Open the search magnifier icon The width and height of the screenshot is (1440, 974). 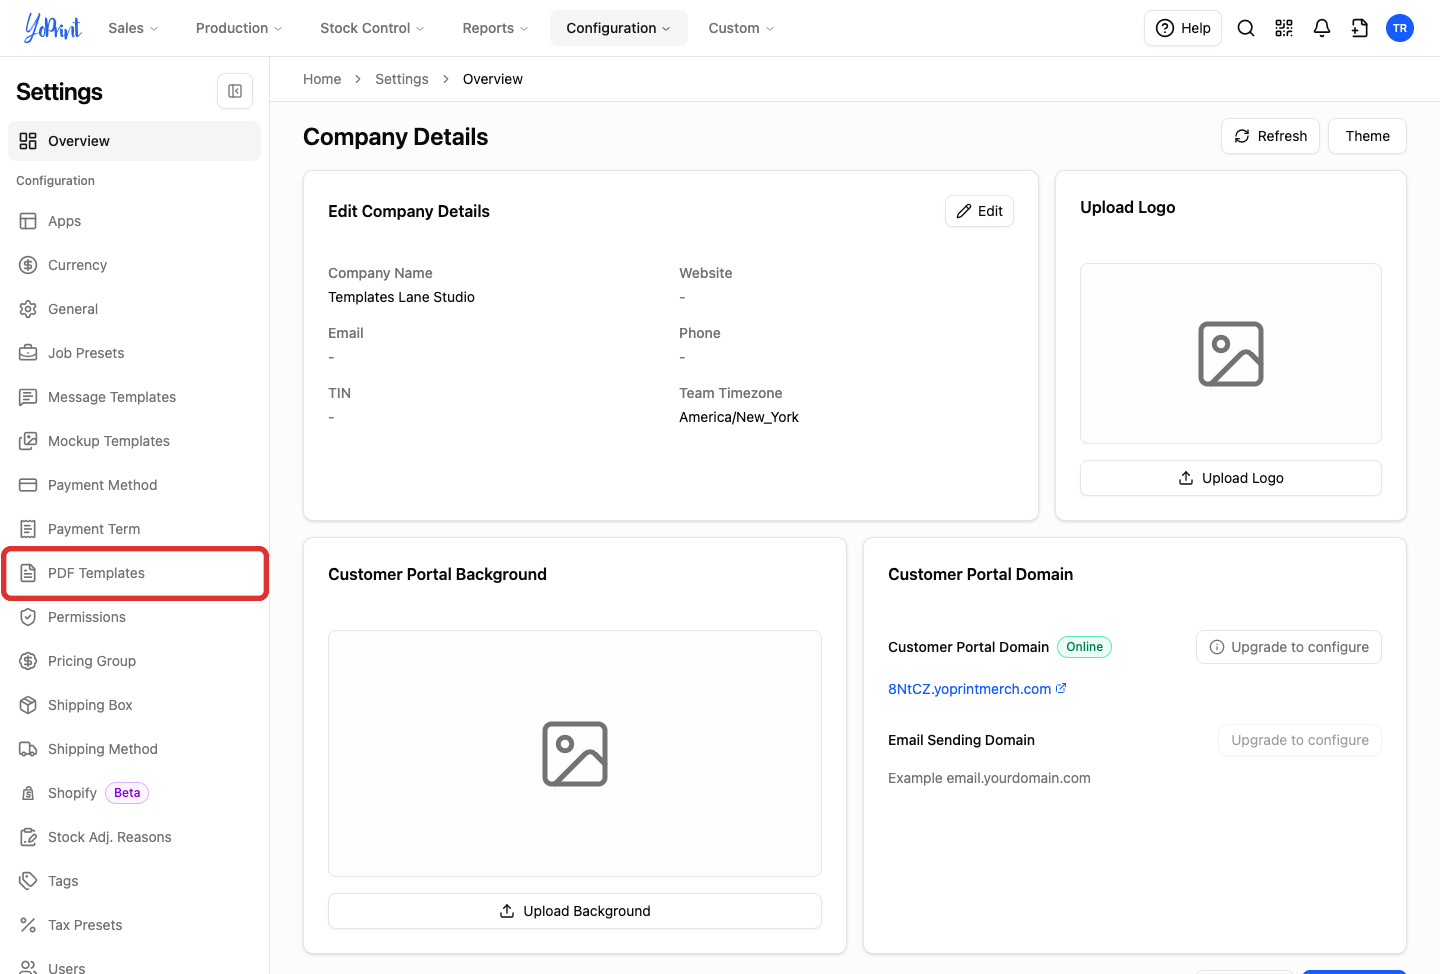click(x=1246, y=28)
